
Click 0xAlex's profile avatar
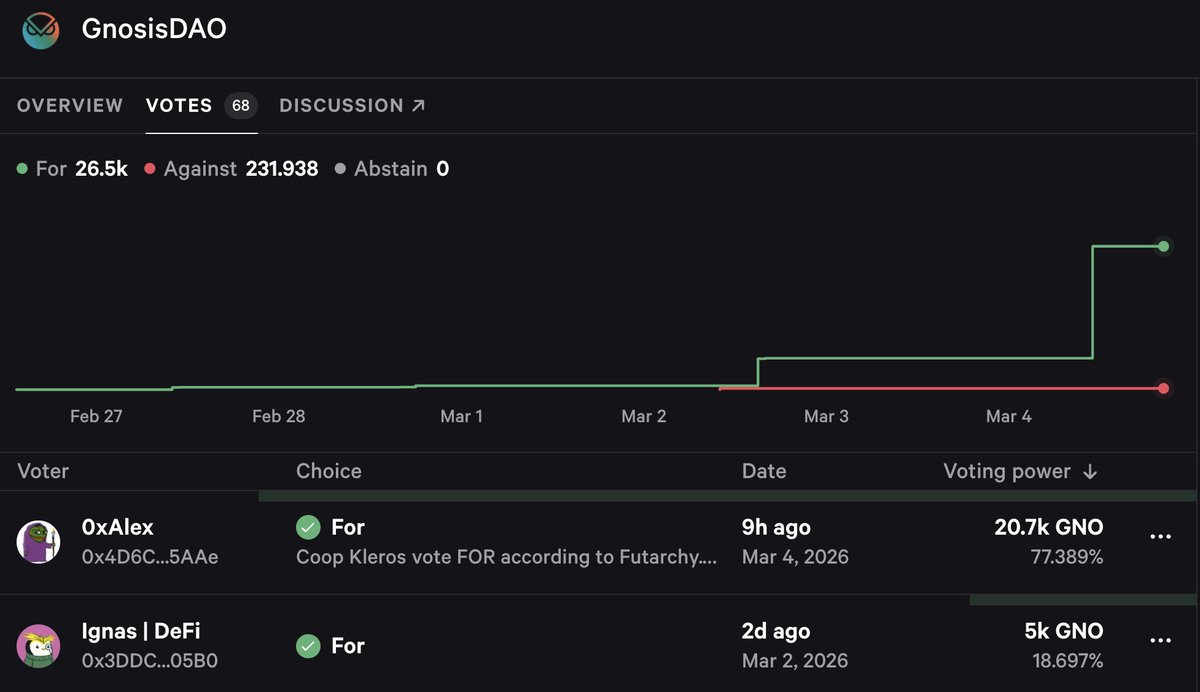pyautogui.click(x=38, y=541)
